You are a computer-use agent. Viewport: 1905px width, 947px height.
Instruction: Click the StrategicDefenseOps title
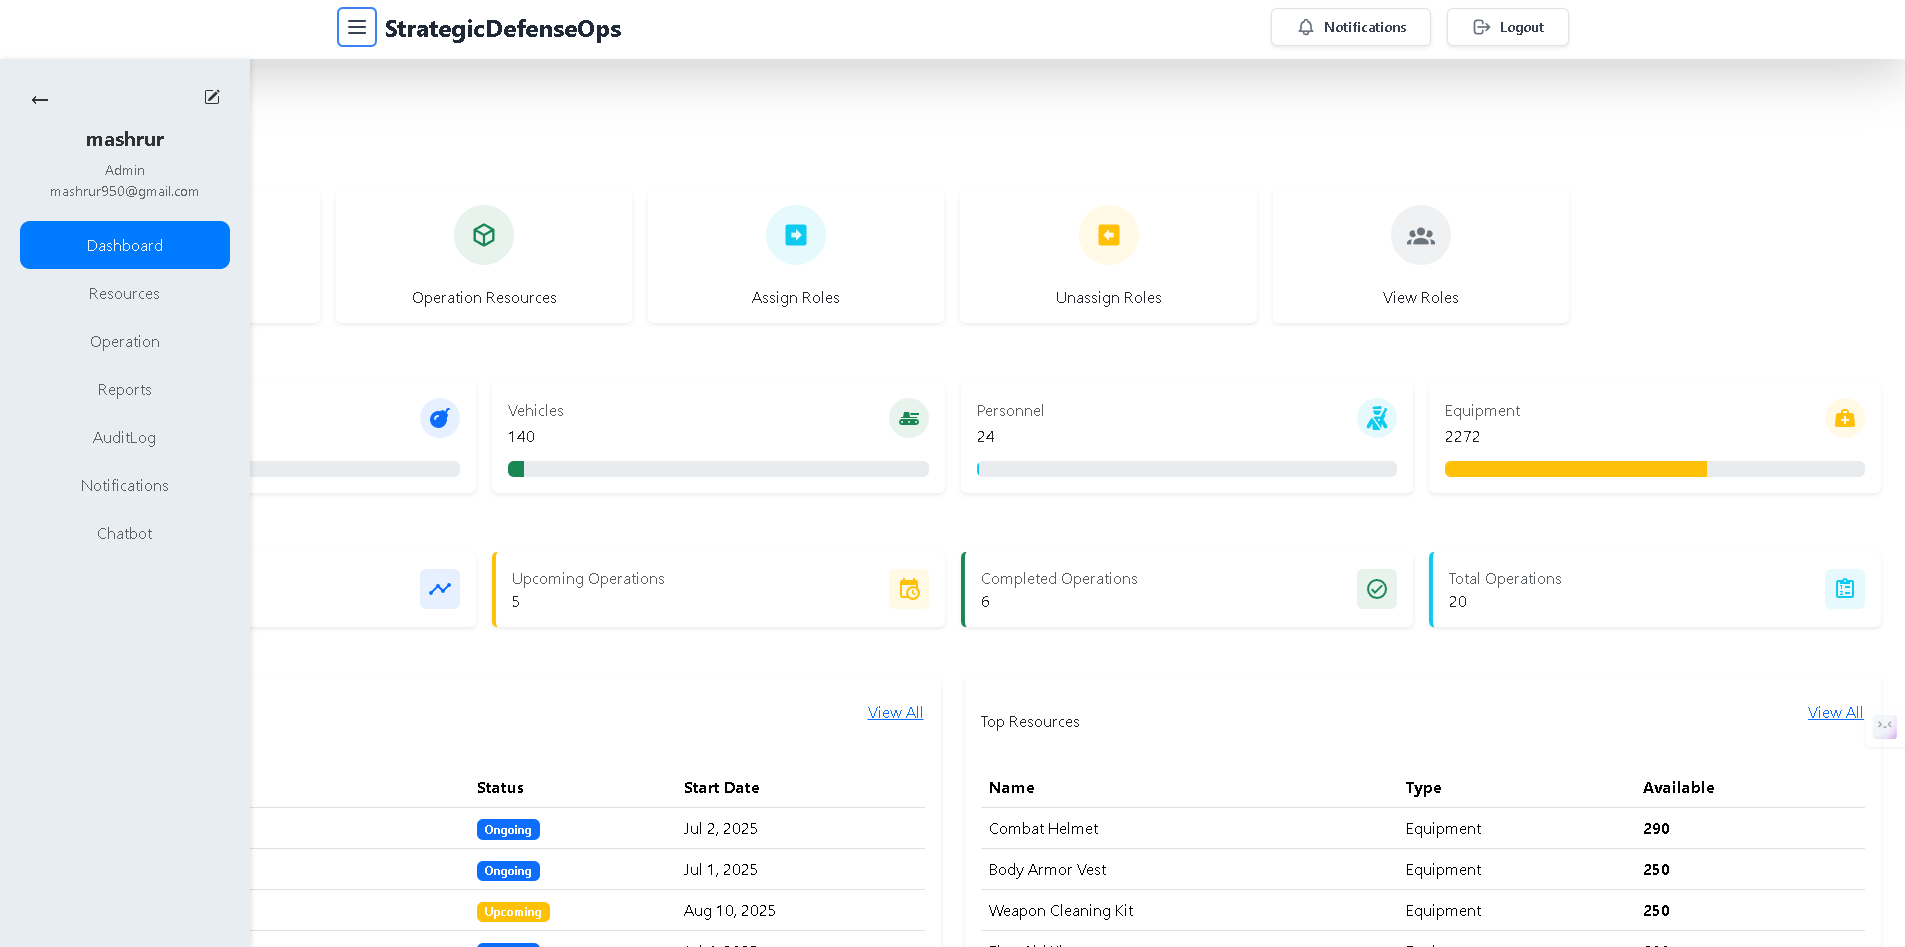pyautogui.click(x=503, y=28)
